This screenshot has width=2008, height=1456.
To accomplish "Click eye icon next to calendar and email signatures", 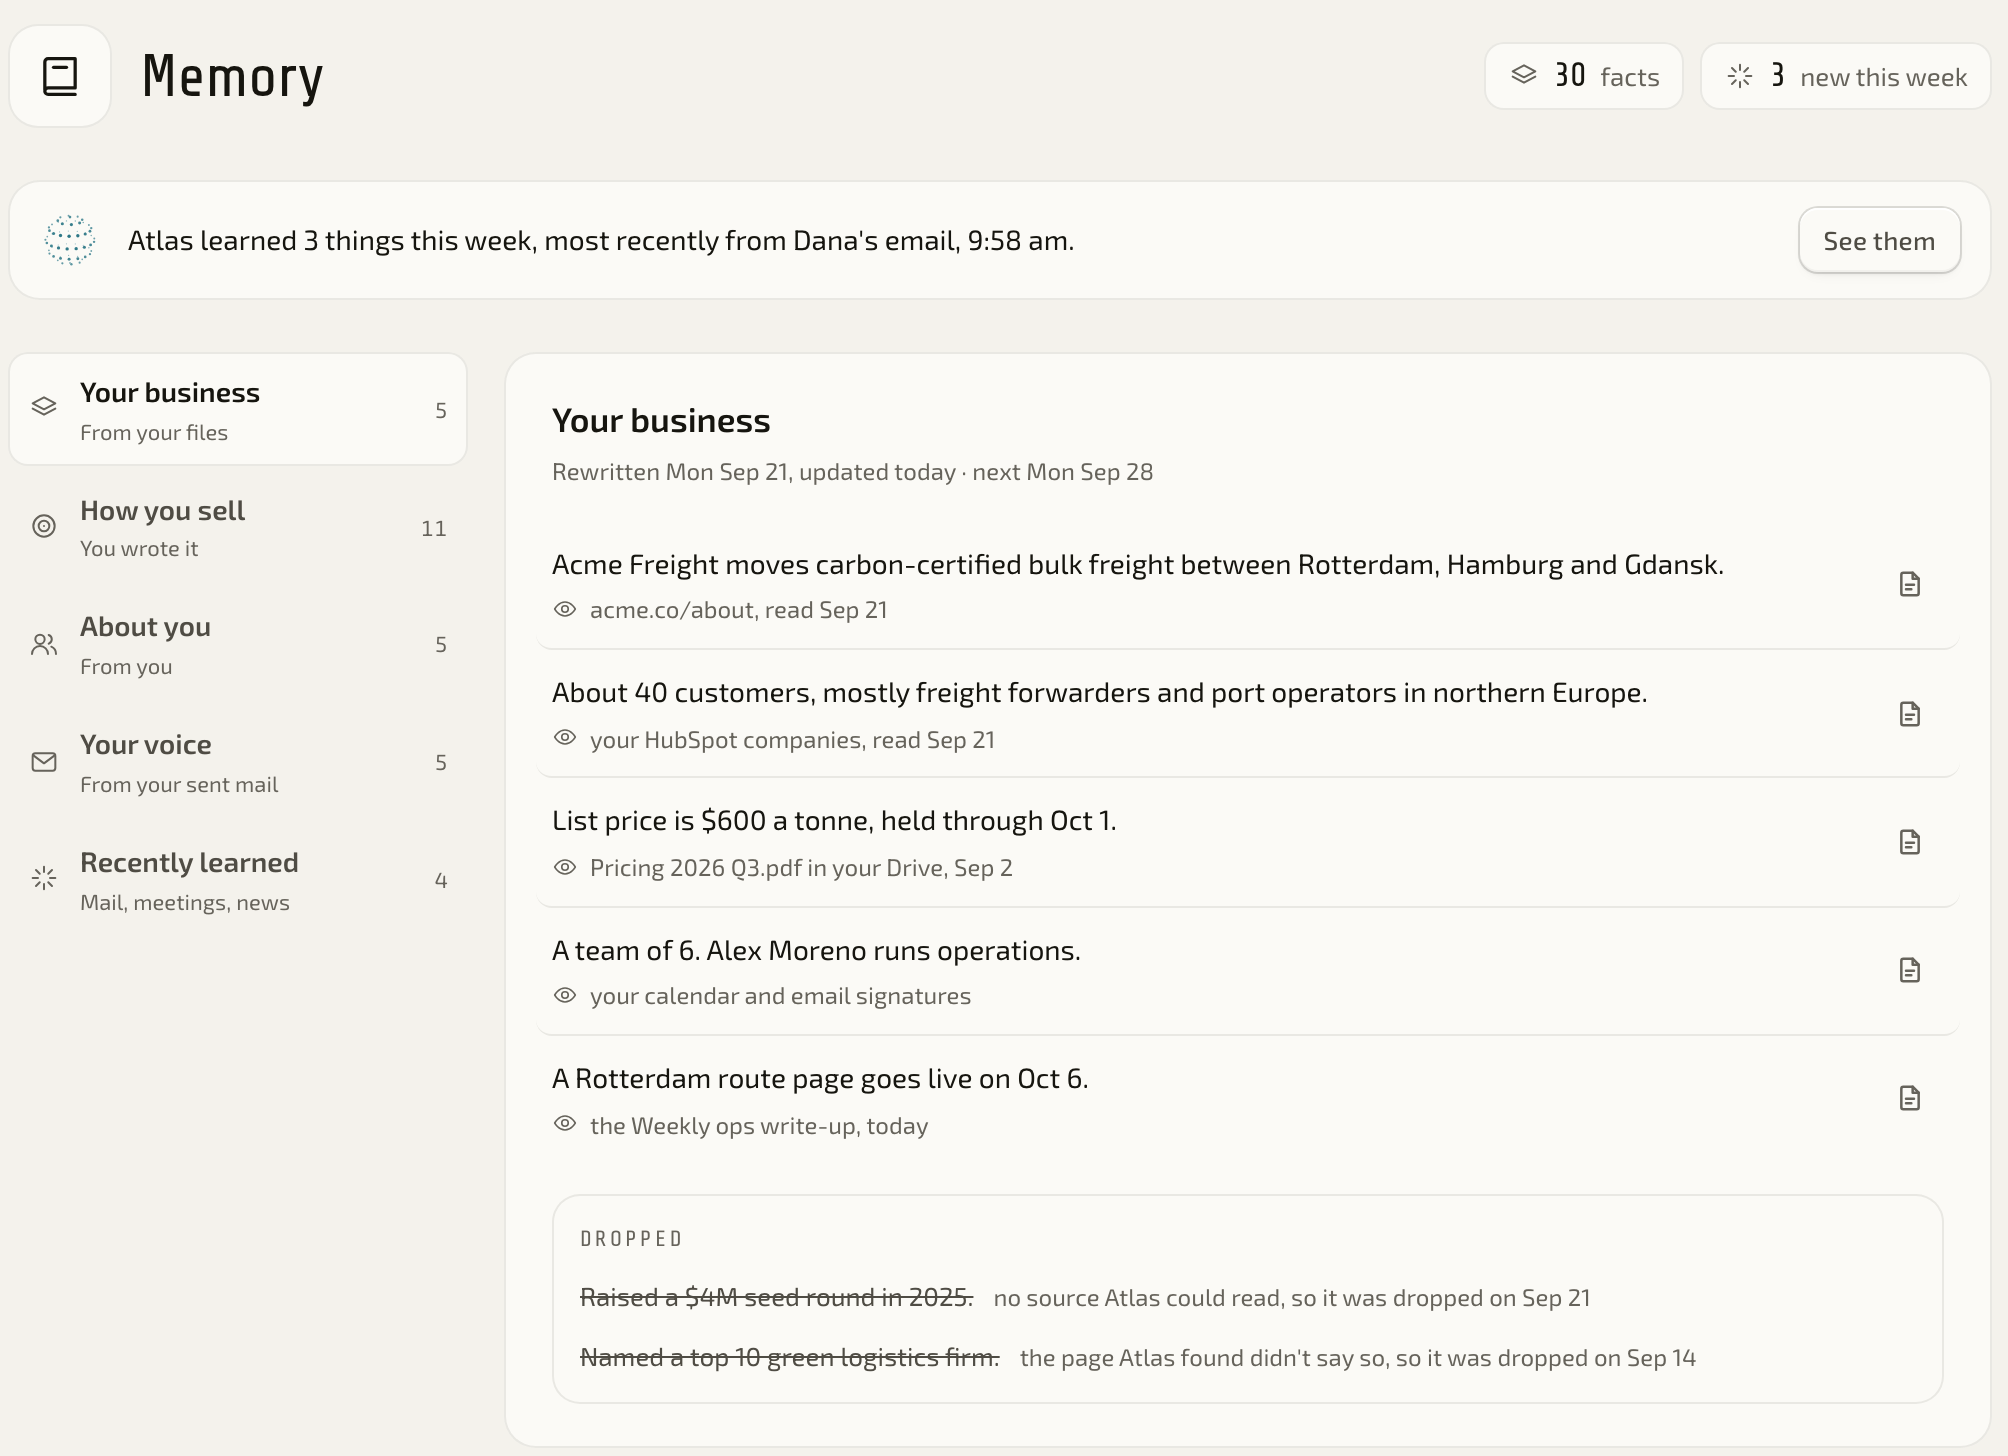I will coord(565,995).
